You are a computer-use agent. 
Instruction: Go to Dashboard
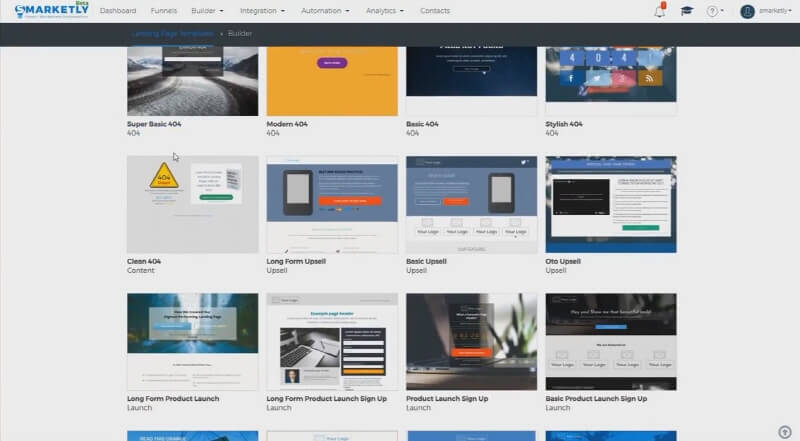click(x=118, y=11)
